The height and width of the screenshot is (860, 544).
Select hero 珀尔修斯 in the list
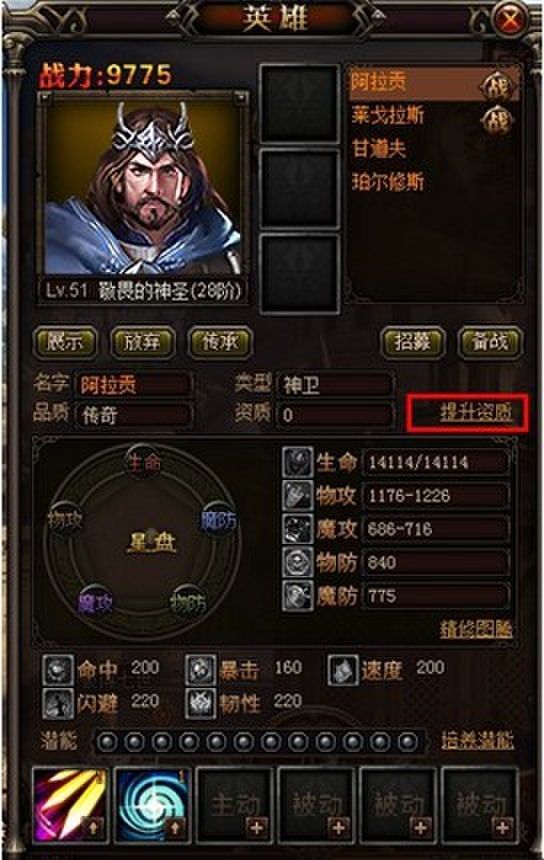coord(388,182)
